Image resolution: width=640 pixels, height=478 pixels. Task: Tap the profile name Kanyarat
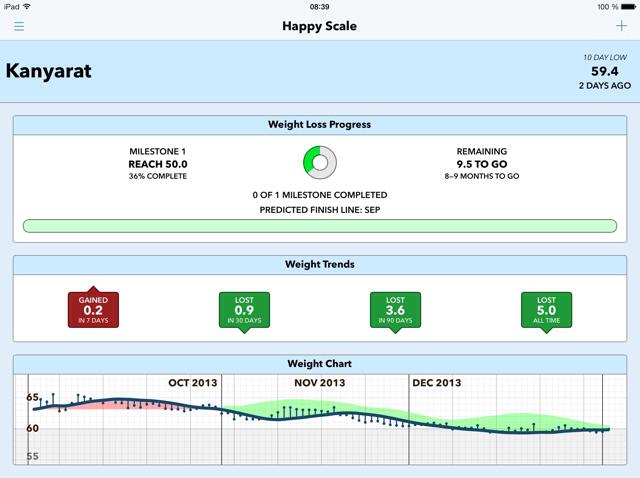coord(49,71)
